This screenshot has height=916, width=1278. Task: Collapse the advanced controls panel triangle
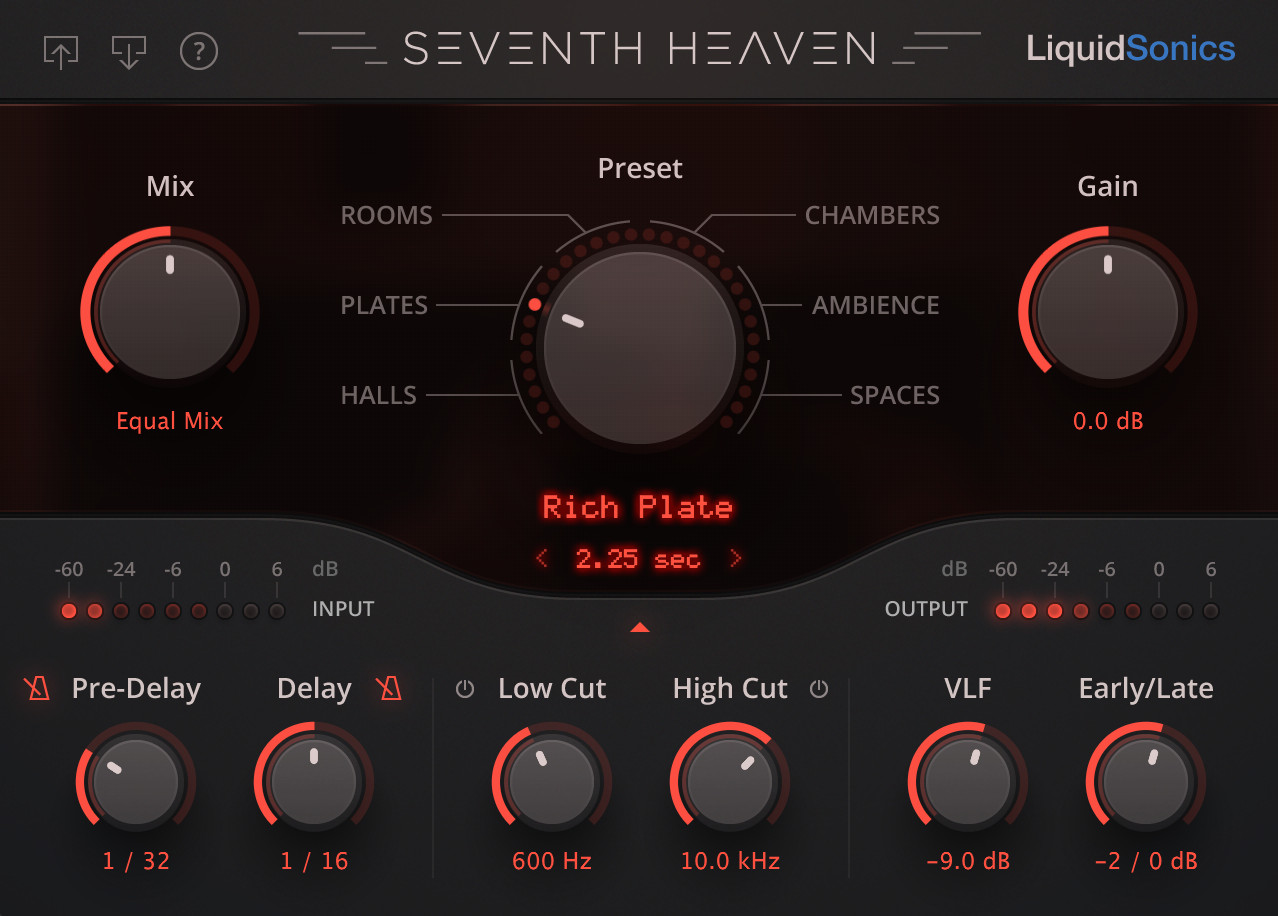pyautogui.click(x=640, y=628)
